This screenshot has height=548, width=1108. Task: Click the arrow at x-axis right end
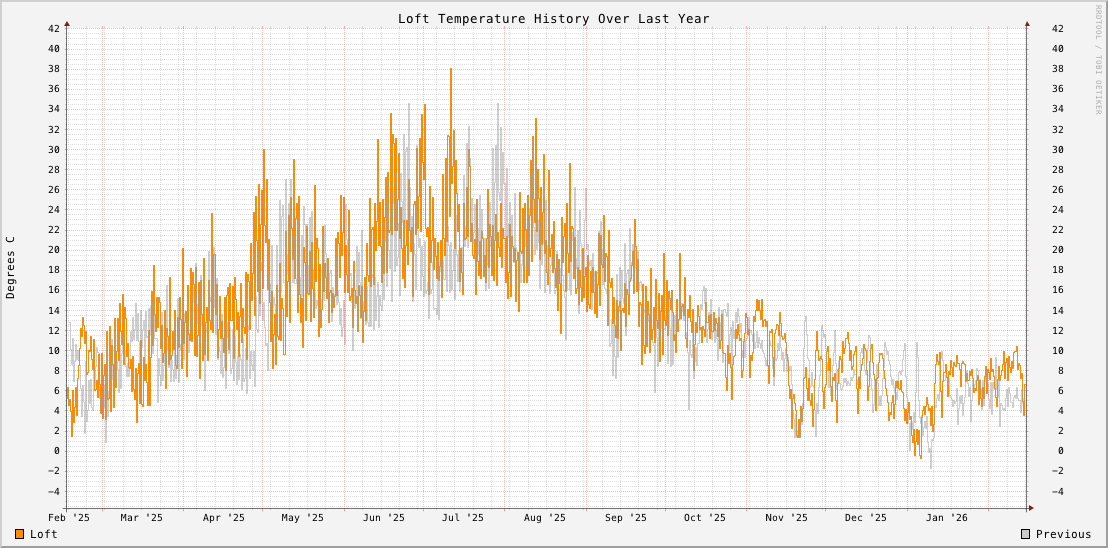click(x=1030, y=508)
